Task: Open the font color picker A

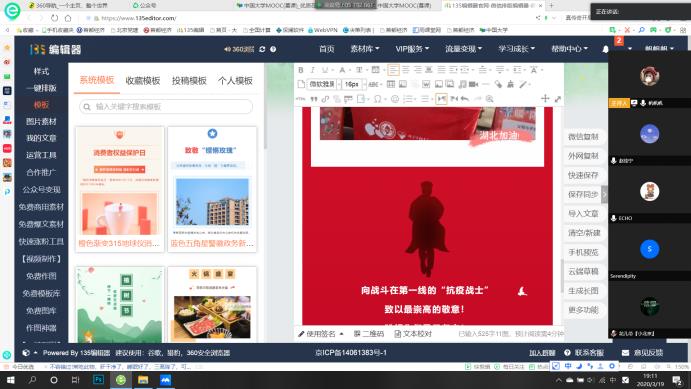Action: tap(342, 70)
